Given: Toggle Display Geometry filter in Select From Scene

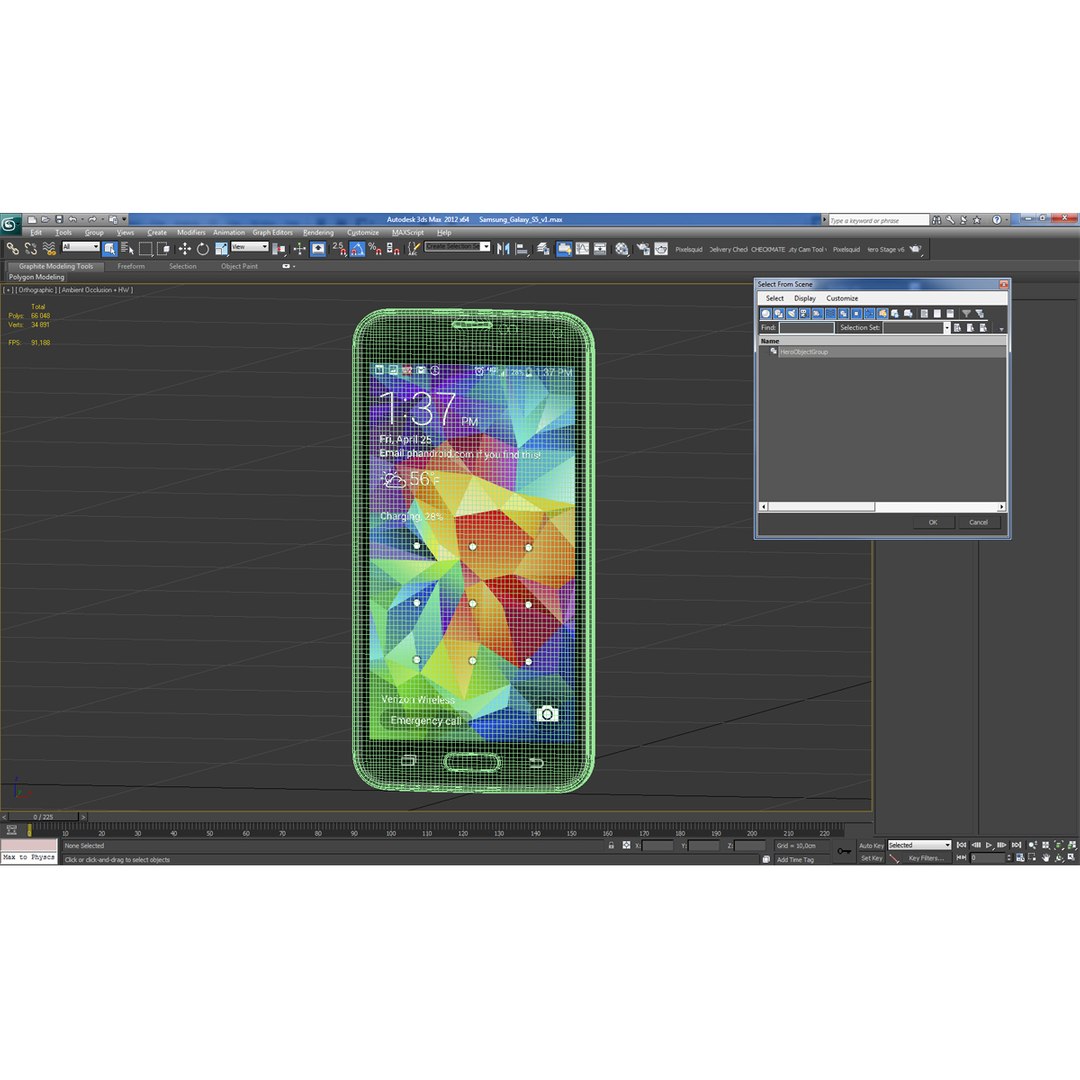Looking at the screenshot, I should click(x=765, y=313).
